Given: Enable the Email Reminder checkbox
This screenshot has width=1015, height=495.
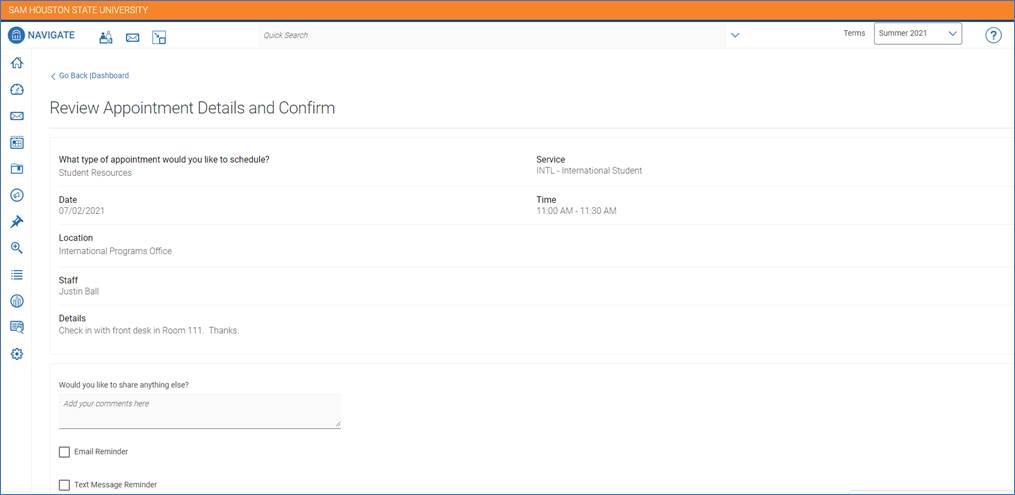Looking at the screenshot, I should (65, 452).
